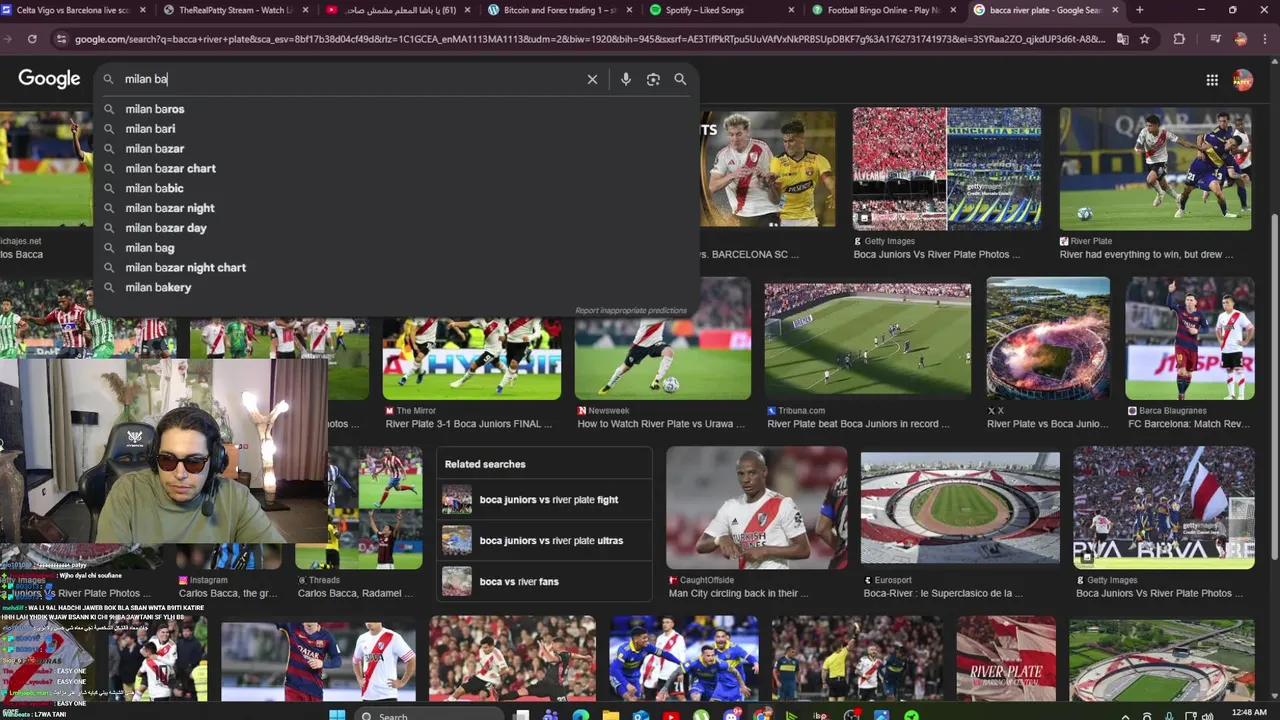Submit search with the magnifier icon
Viewport: 1280px width, 720px height.
click(x=680, y=79)
